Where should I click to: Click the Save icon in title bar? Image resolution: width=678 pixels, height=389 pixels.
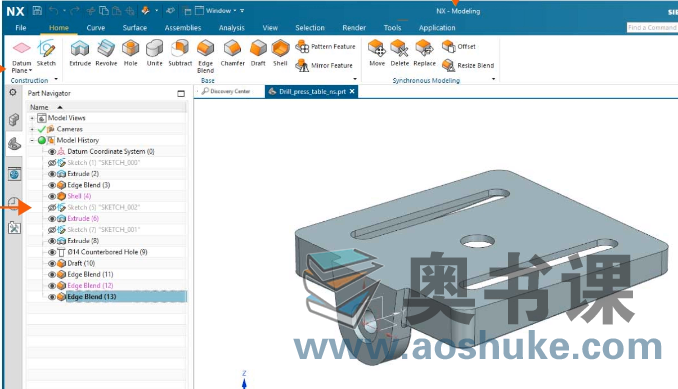[x=37, y=10]
